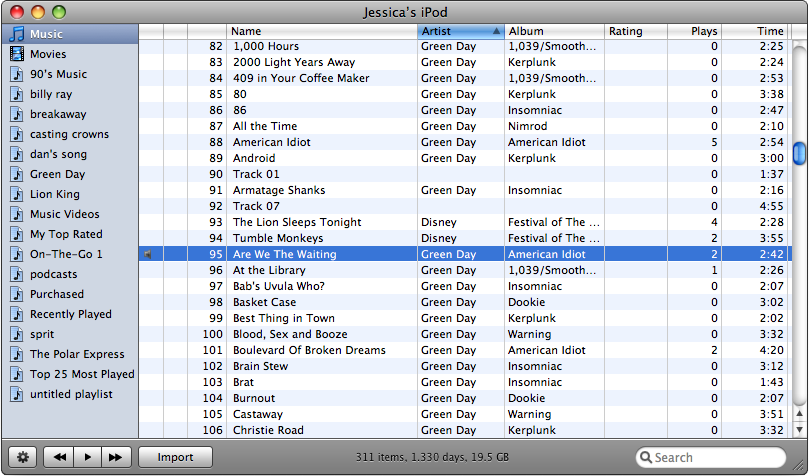The height and width of the screenshot is (476, 809).
Task: Click the window resize grip corner
Action: [x=800, y=467]
